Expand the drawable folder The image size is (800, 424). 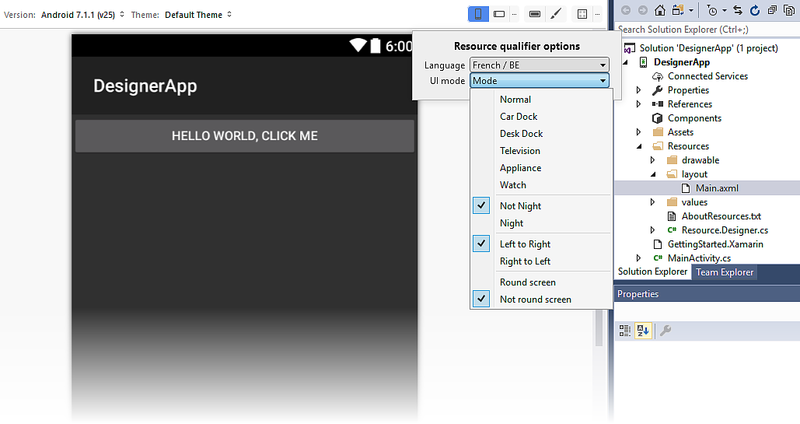coord(653,160)
